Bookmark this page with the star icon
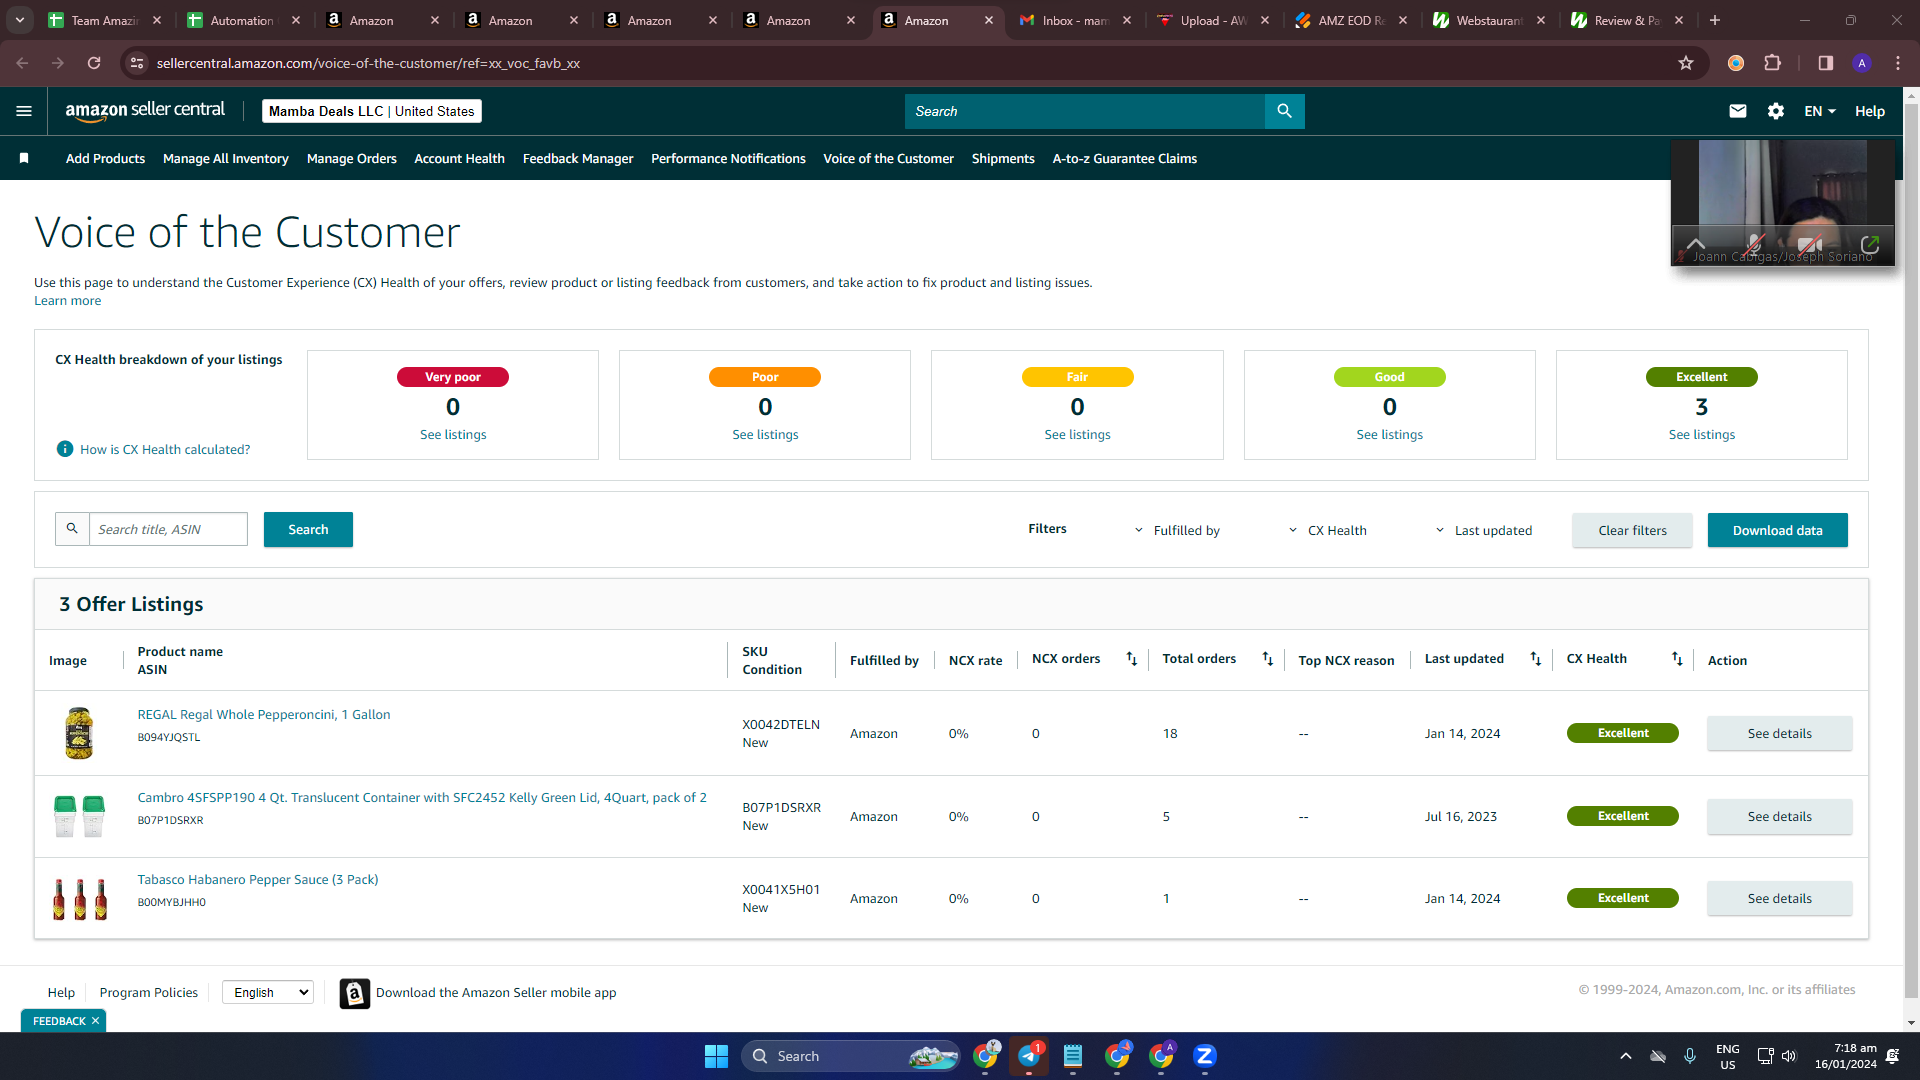 point(1686,63)
